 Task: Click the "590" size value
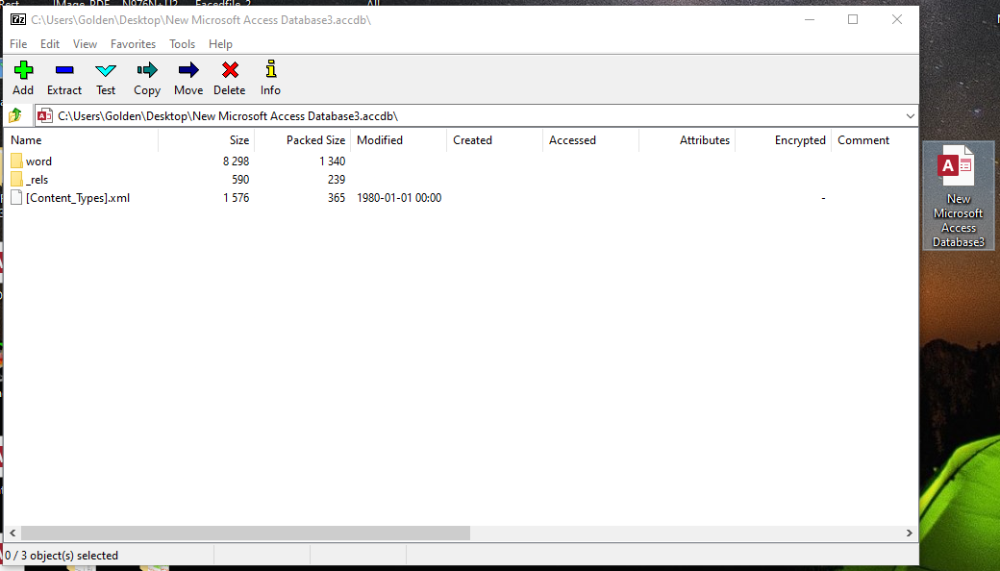pyautogui.click(x=240, y=180)
